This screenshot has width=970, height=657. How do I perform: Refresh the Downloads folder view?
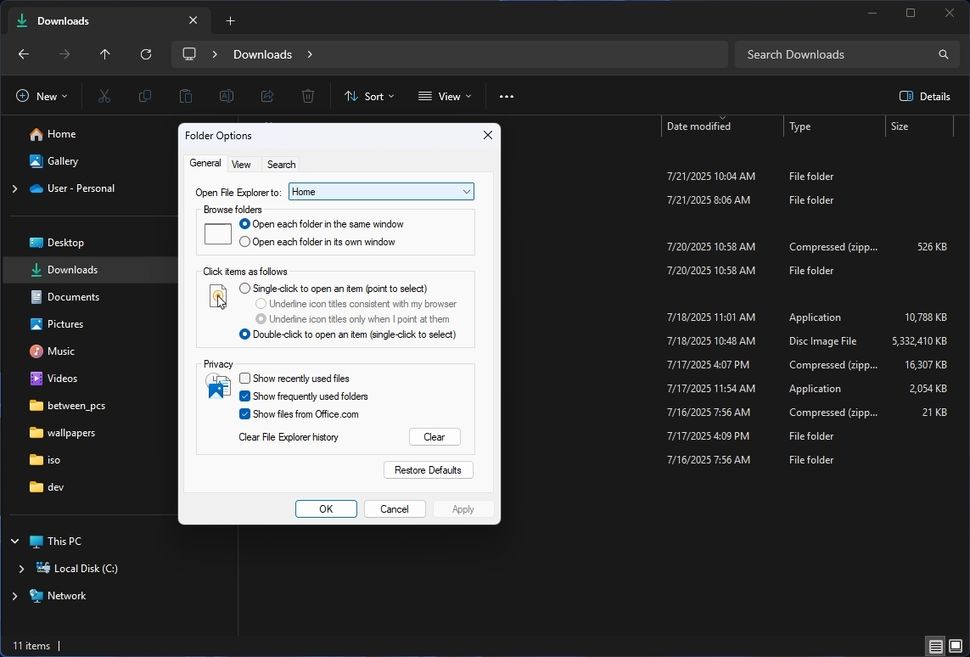145,54
